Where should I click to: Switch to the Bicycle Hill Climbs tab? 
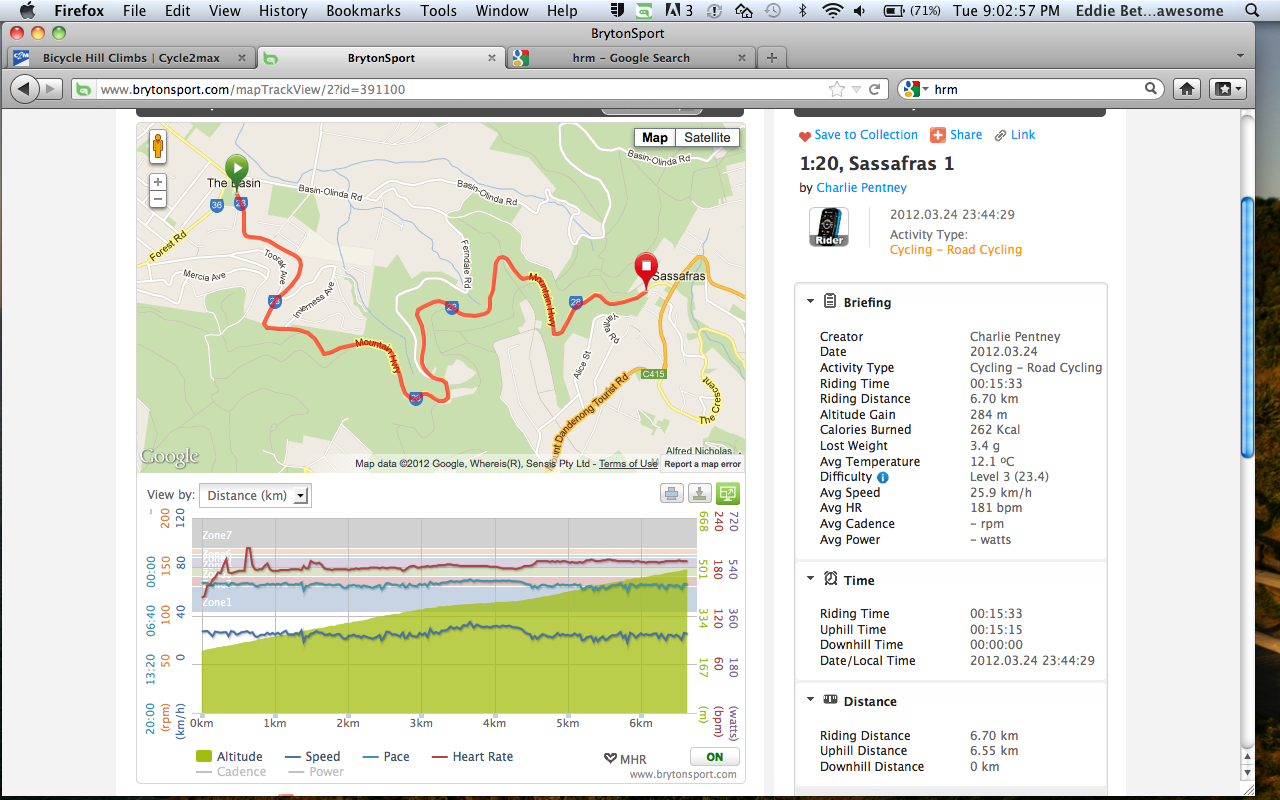point(130,58)
